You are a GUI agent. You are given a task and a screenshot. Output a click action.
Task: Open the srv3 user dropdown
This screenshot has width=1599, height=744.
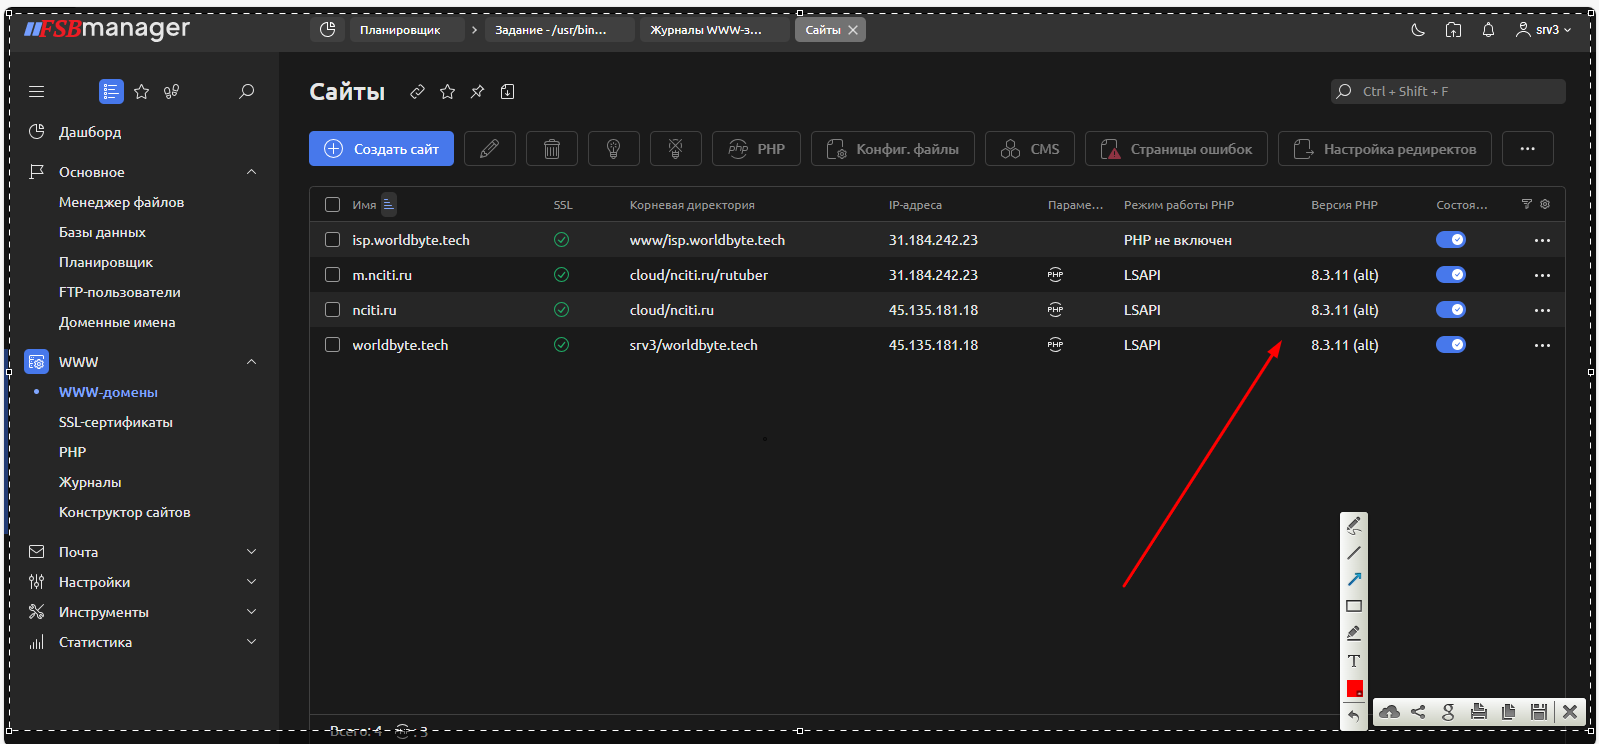(x=1543, y=30)
